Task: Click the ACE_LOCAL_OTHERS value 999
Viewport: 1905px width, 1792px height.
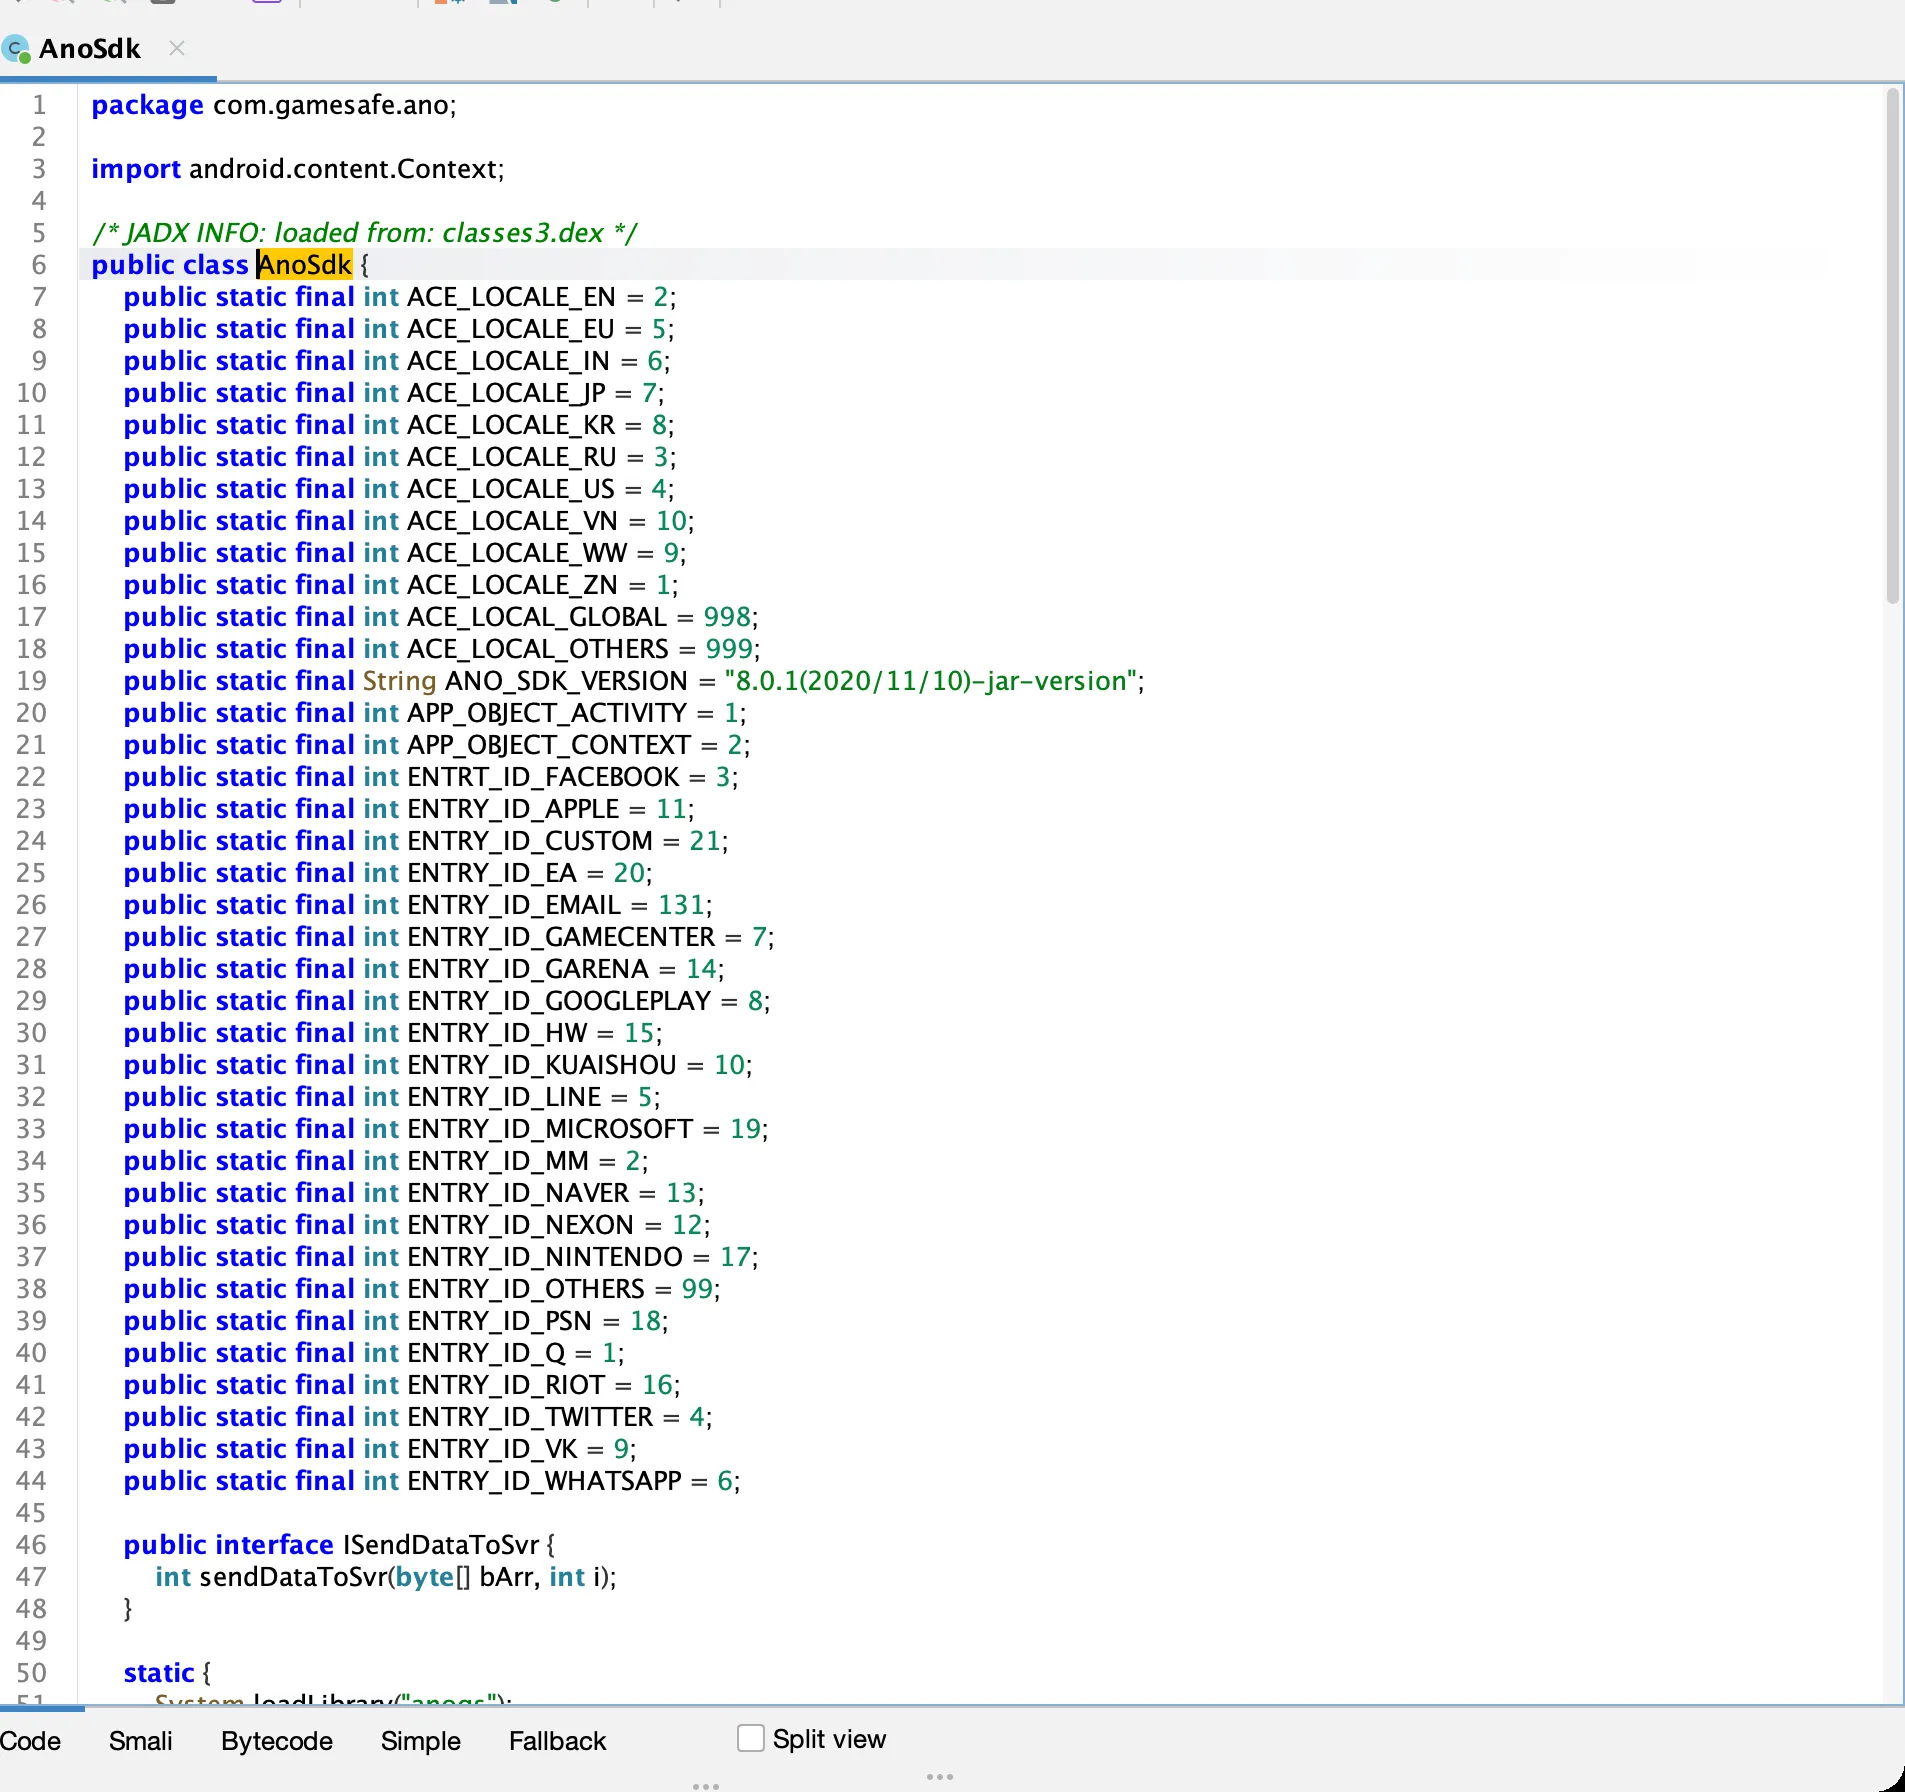Action: [728, 649]
